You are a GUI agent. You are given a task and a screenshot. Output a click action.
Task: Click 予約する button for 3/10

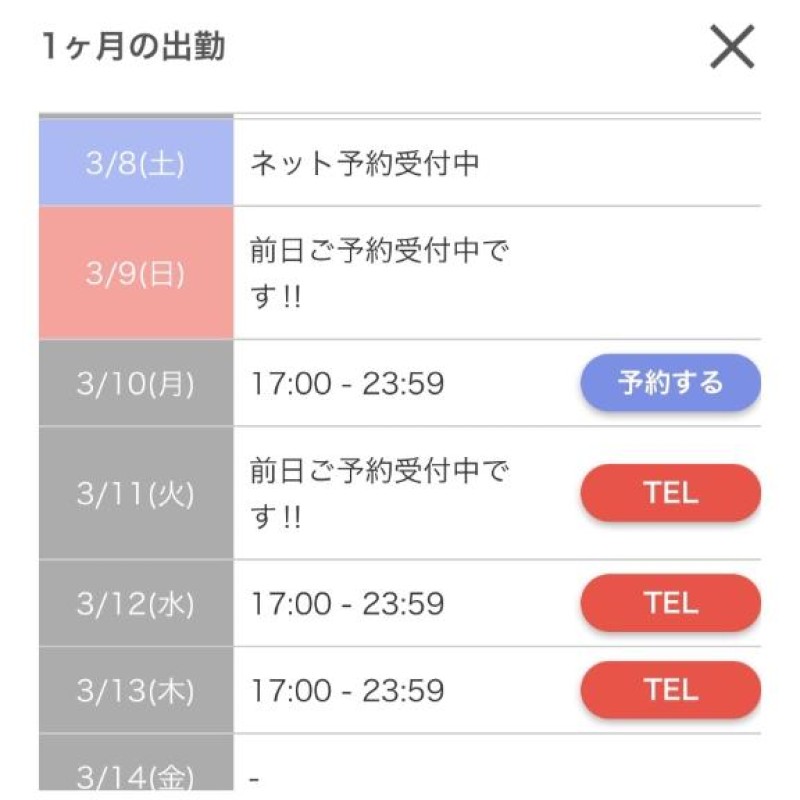pos(670,383)
